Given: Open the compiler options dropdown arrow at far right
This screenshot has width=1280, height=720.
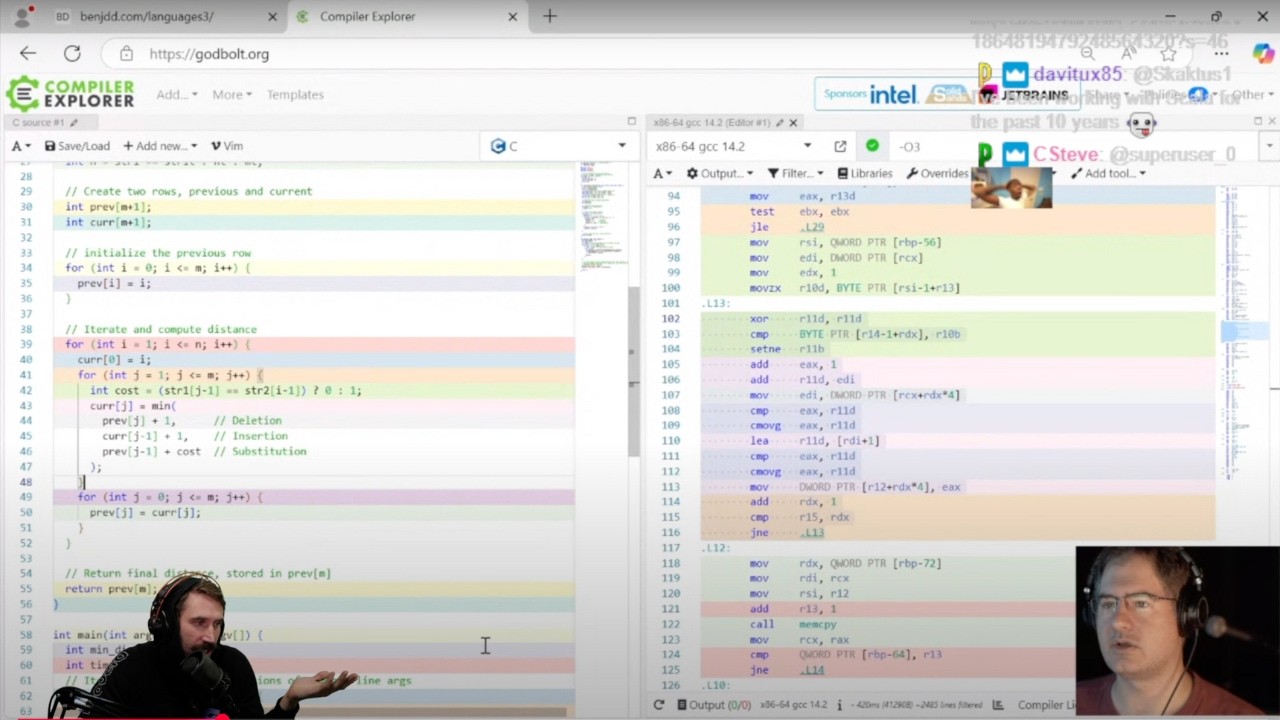Looking at the screenshot, I should point(1270,146).
